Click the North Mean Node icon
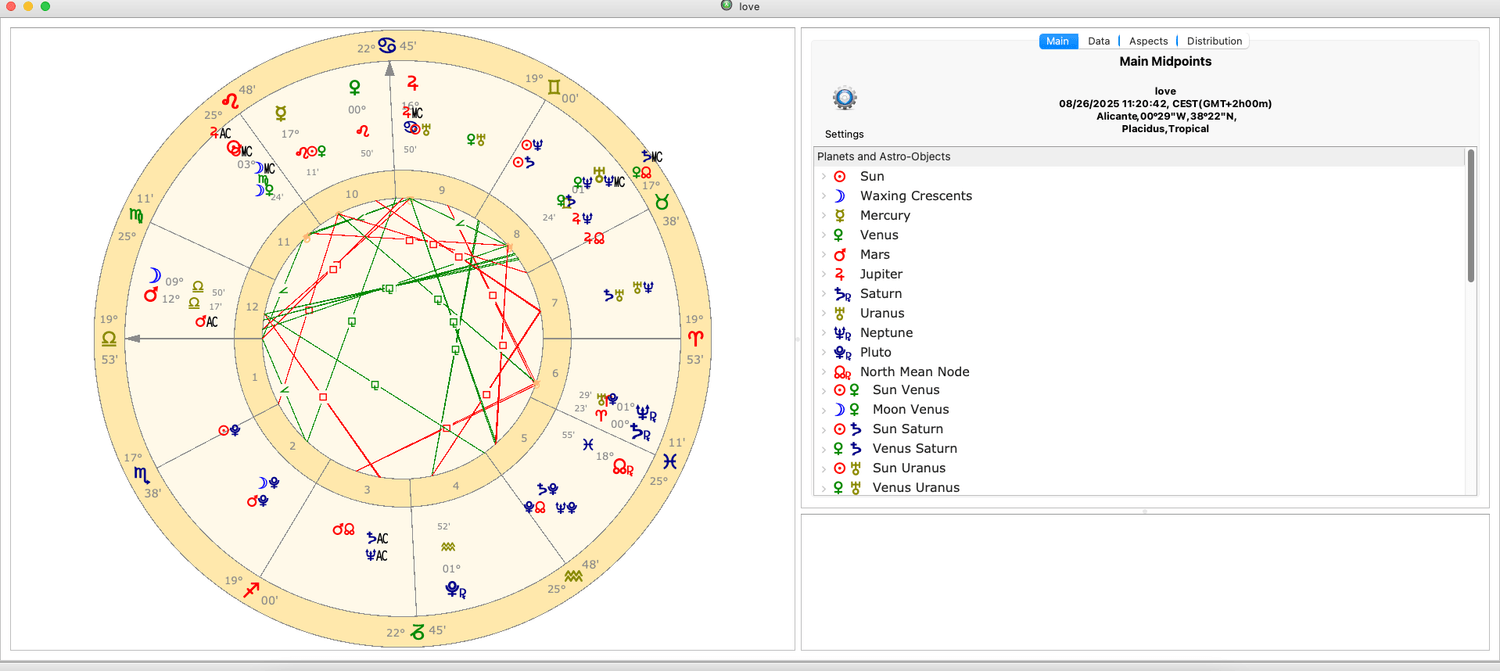1500x671 pixels. (x=842, y=372)
